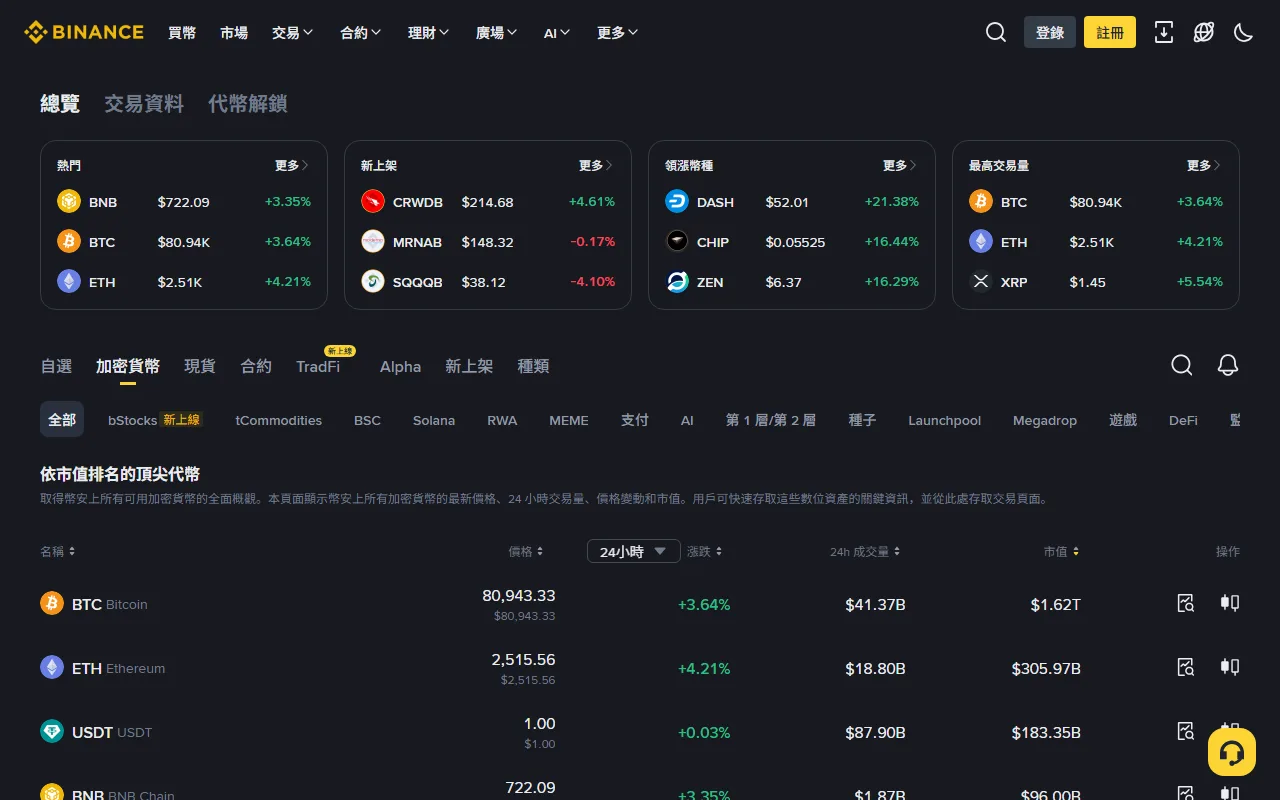This screenshot has width=1280, height=800.
Task: Select the 自選 market tab
Action: pyautogui.click(x=56, y=366)
